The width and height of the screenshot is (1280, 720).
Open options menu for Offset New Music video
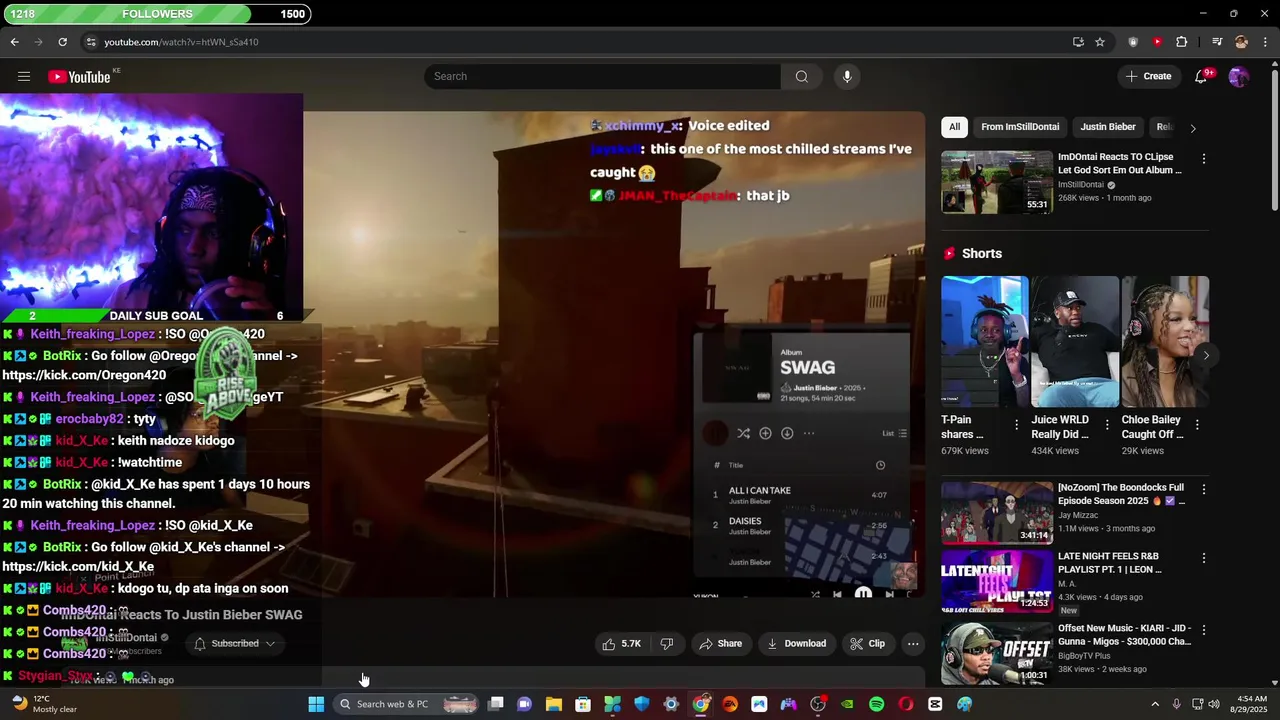point(1204,630)
